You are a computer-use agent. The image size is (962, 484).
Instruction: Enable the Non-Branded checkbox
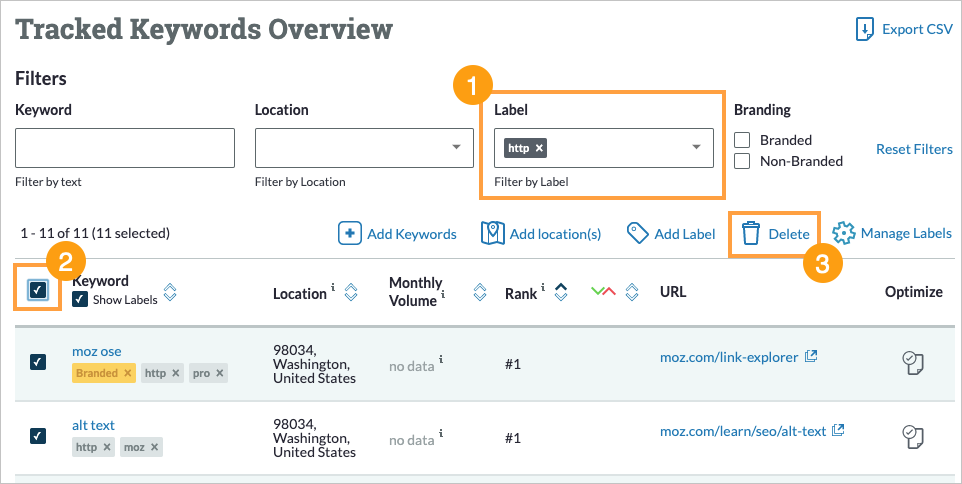(742, 161)
